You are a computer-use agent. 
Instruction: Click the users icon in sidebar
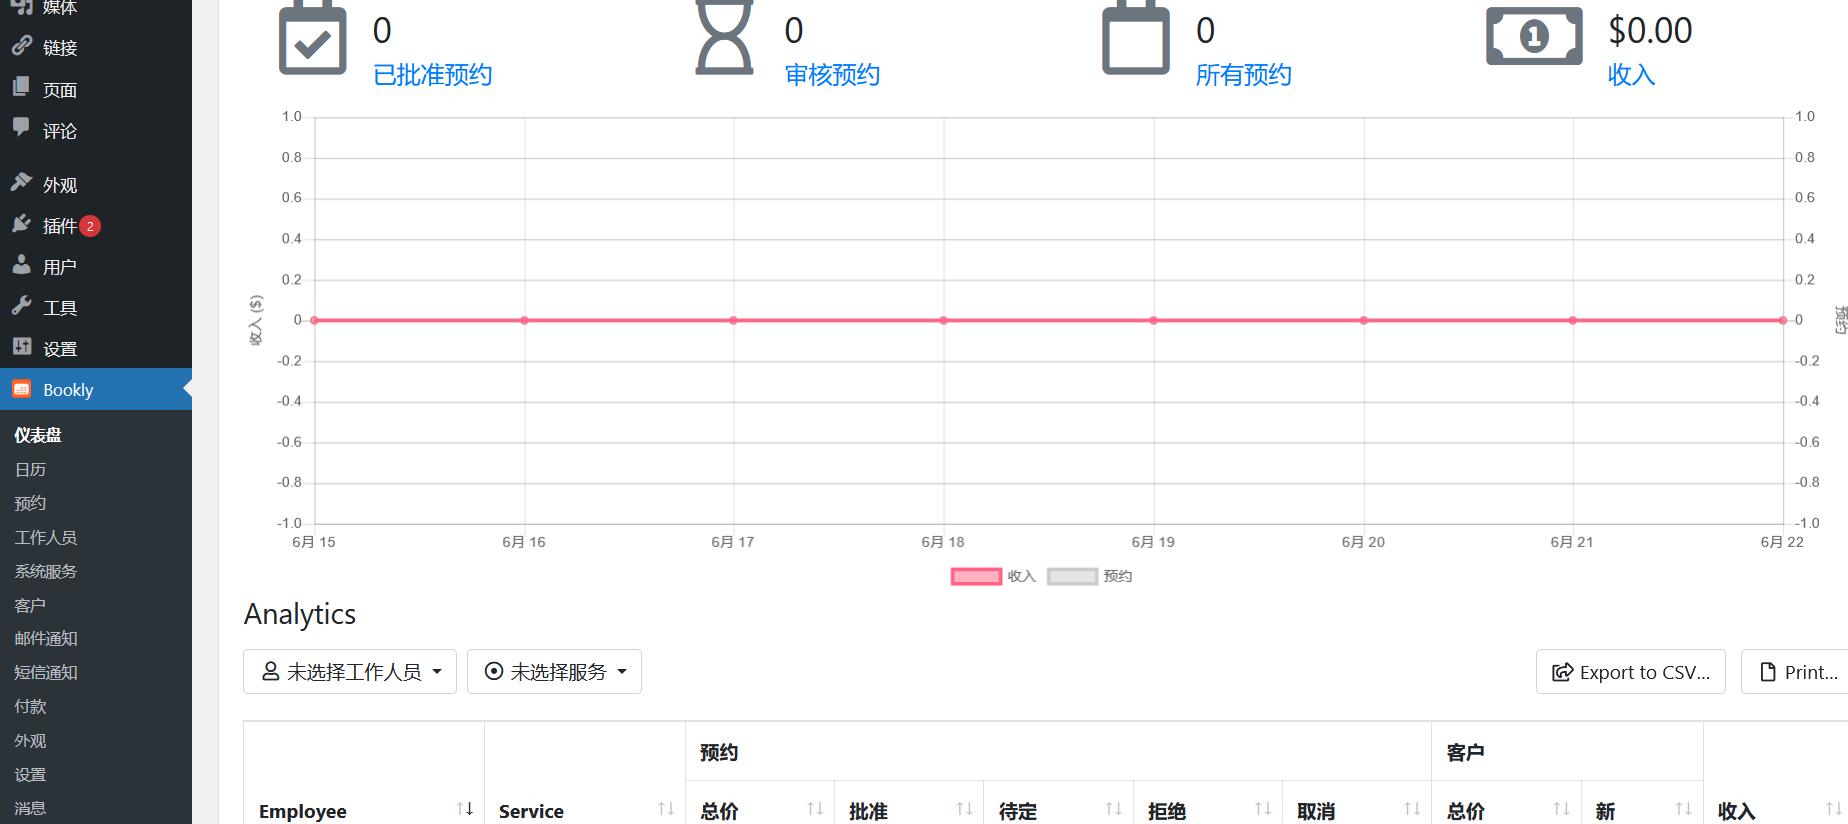[x=22, y=266]
